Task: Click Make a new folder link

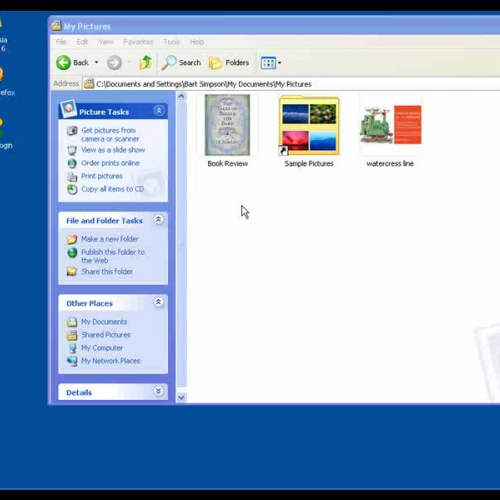Action: [x=110, y=239]
